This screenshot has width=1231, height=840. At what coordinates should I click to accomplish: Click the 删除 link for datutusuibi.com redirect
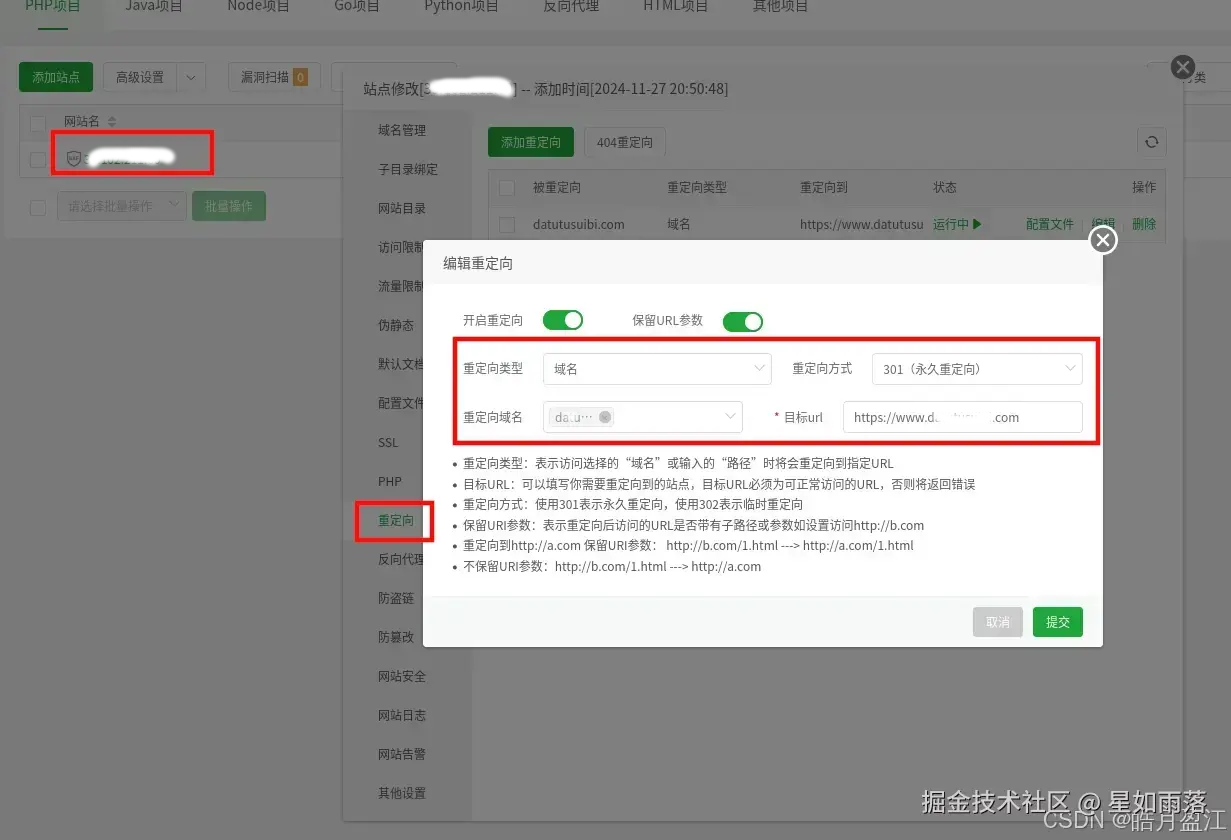click(1144, 224)
